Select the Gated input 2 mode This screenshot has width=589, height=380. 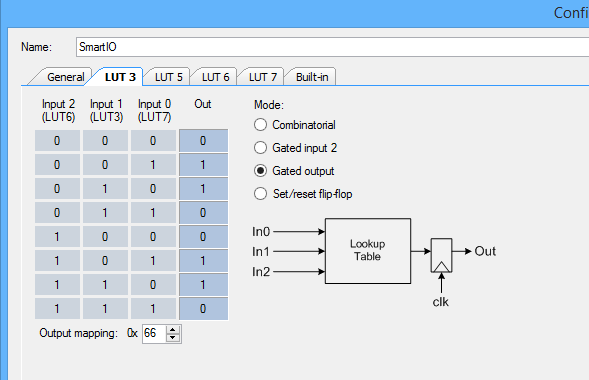(260, 148)
